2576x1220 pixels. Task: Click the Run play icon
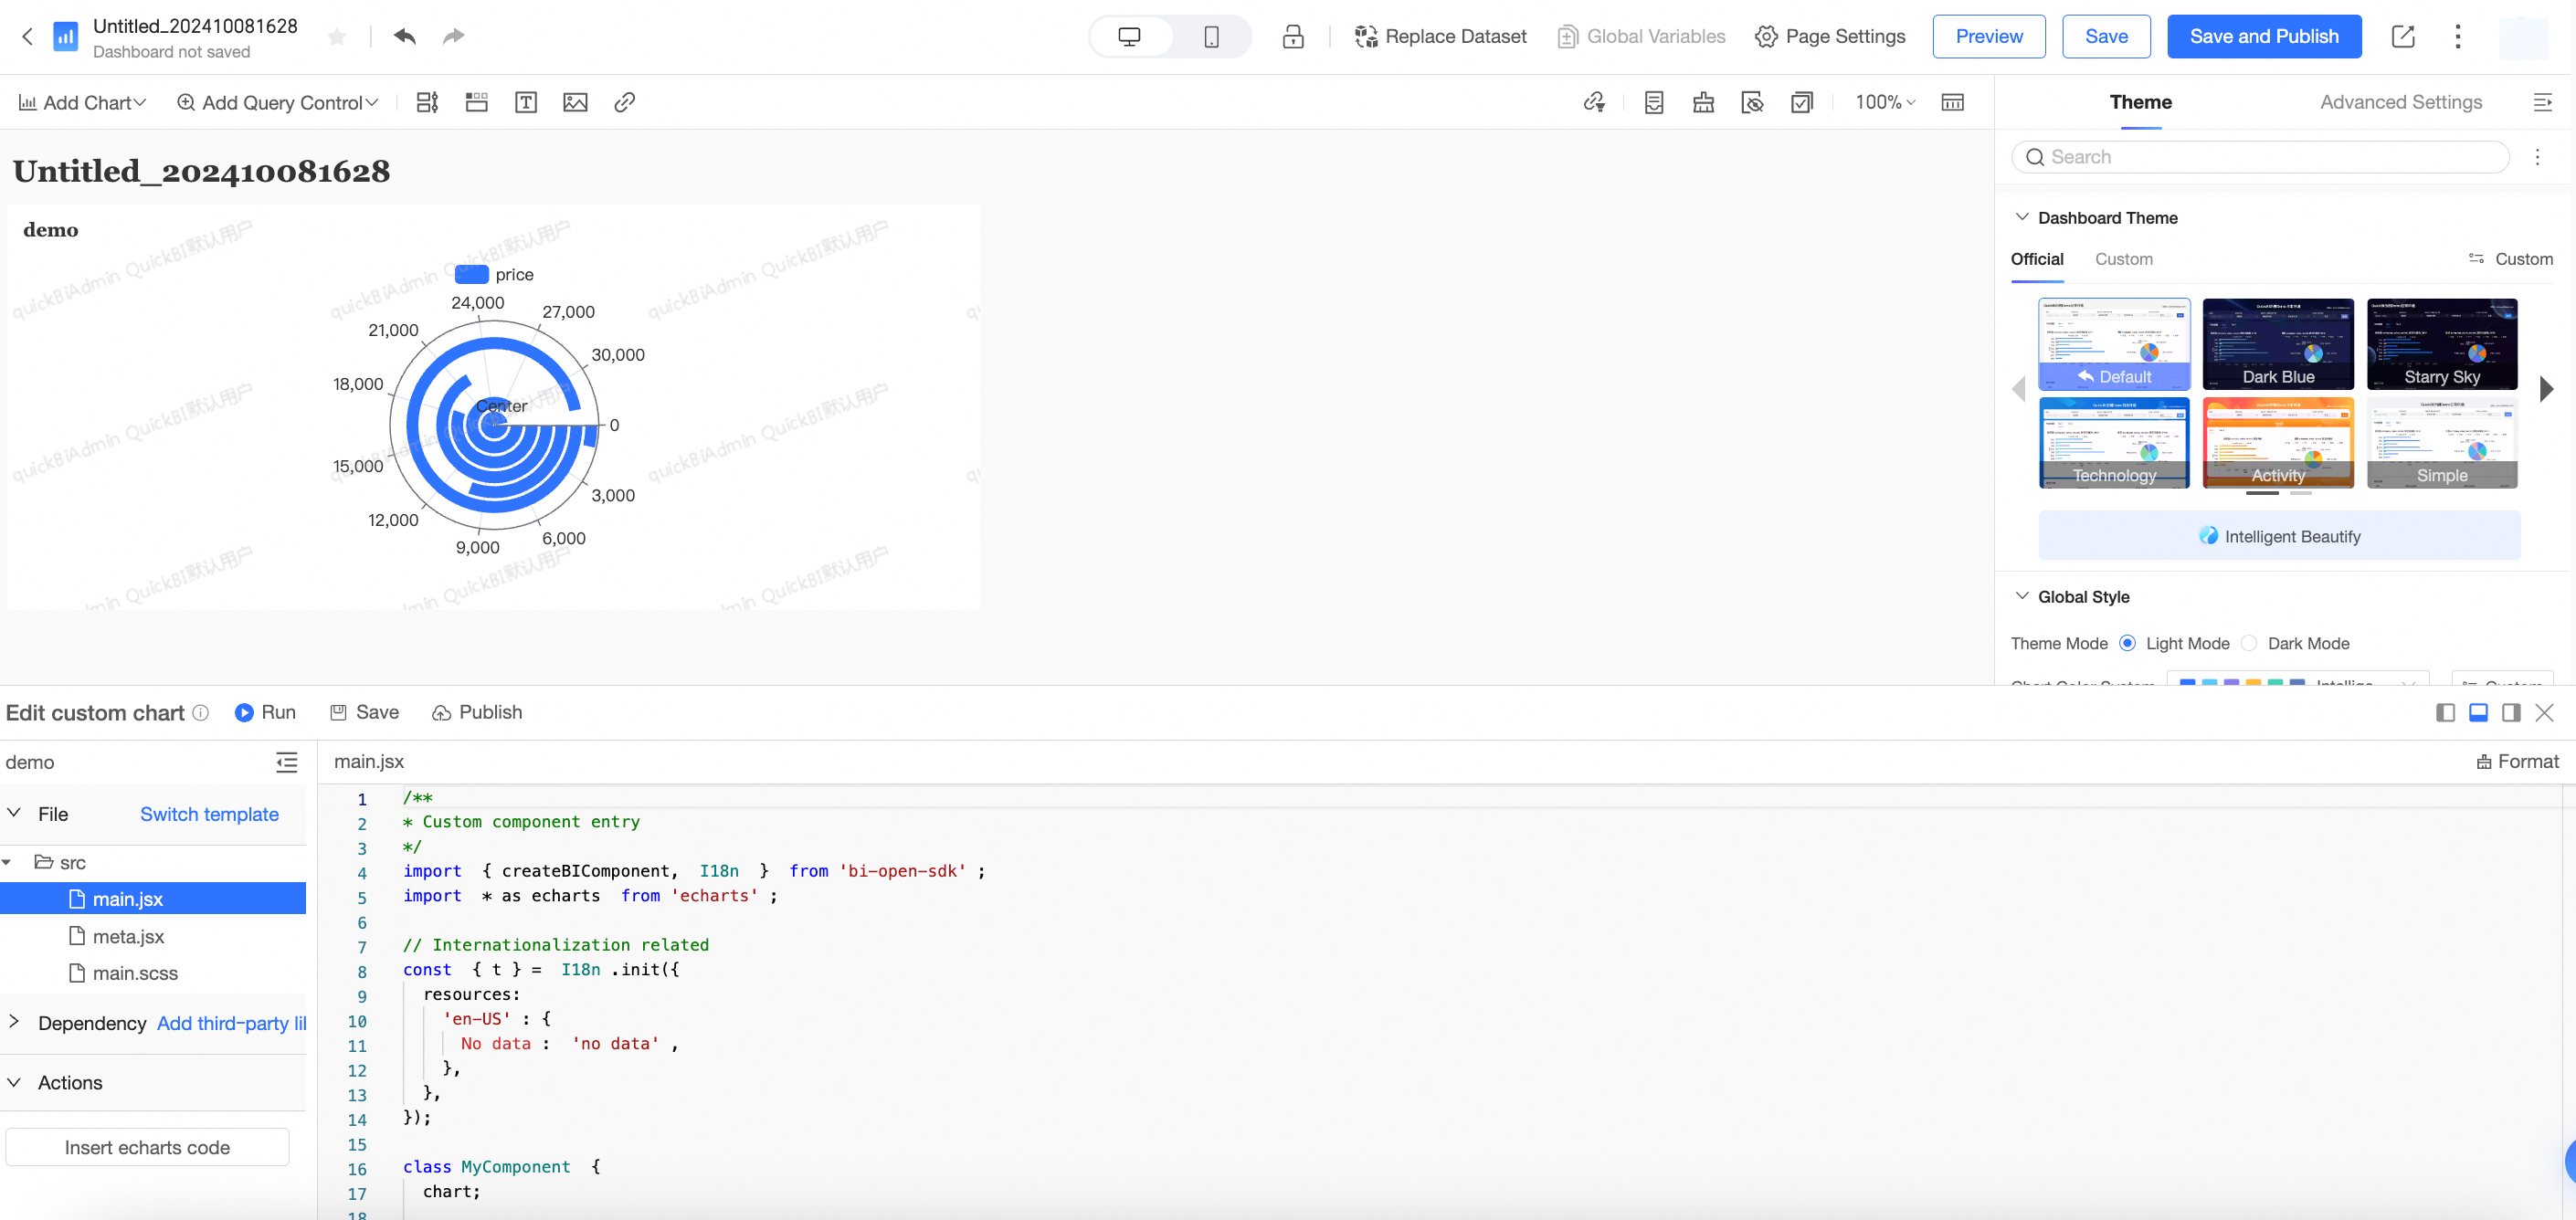pyautogui.click(x=244, y=712)
